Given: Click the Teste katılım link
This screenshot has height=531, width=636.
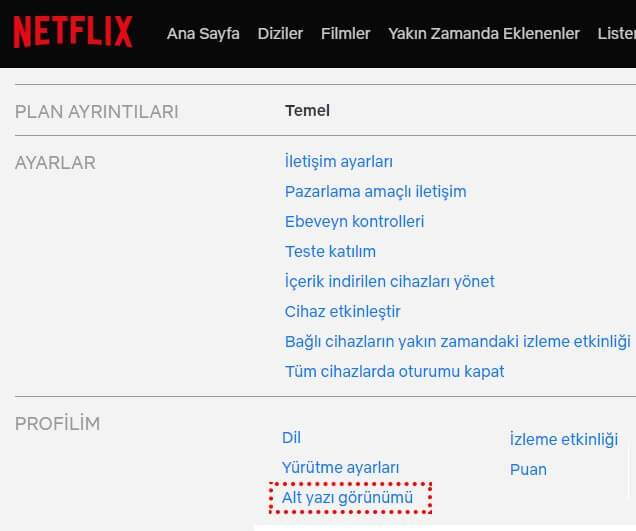Looking at the screenshot, I should pyautogui.click(x=330, y=251).
